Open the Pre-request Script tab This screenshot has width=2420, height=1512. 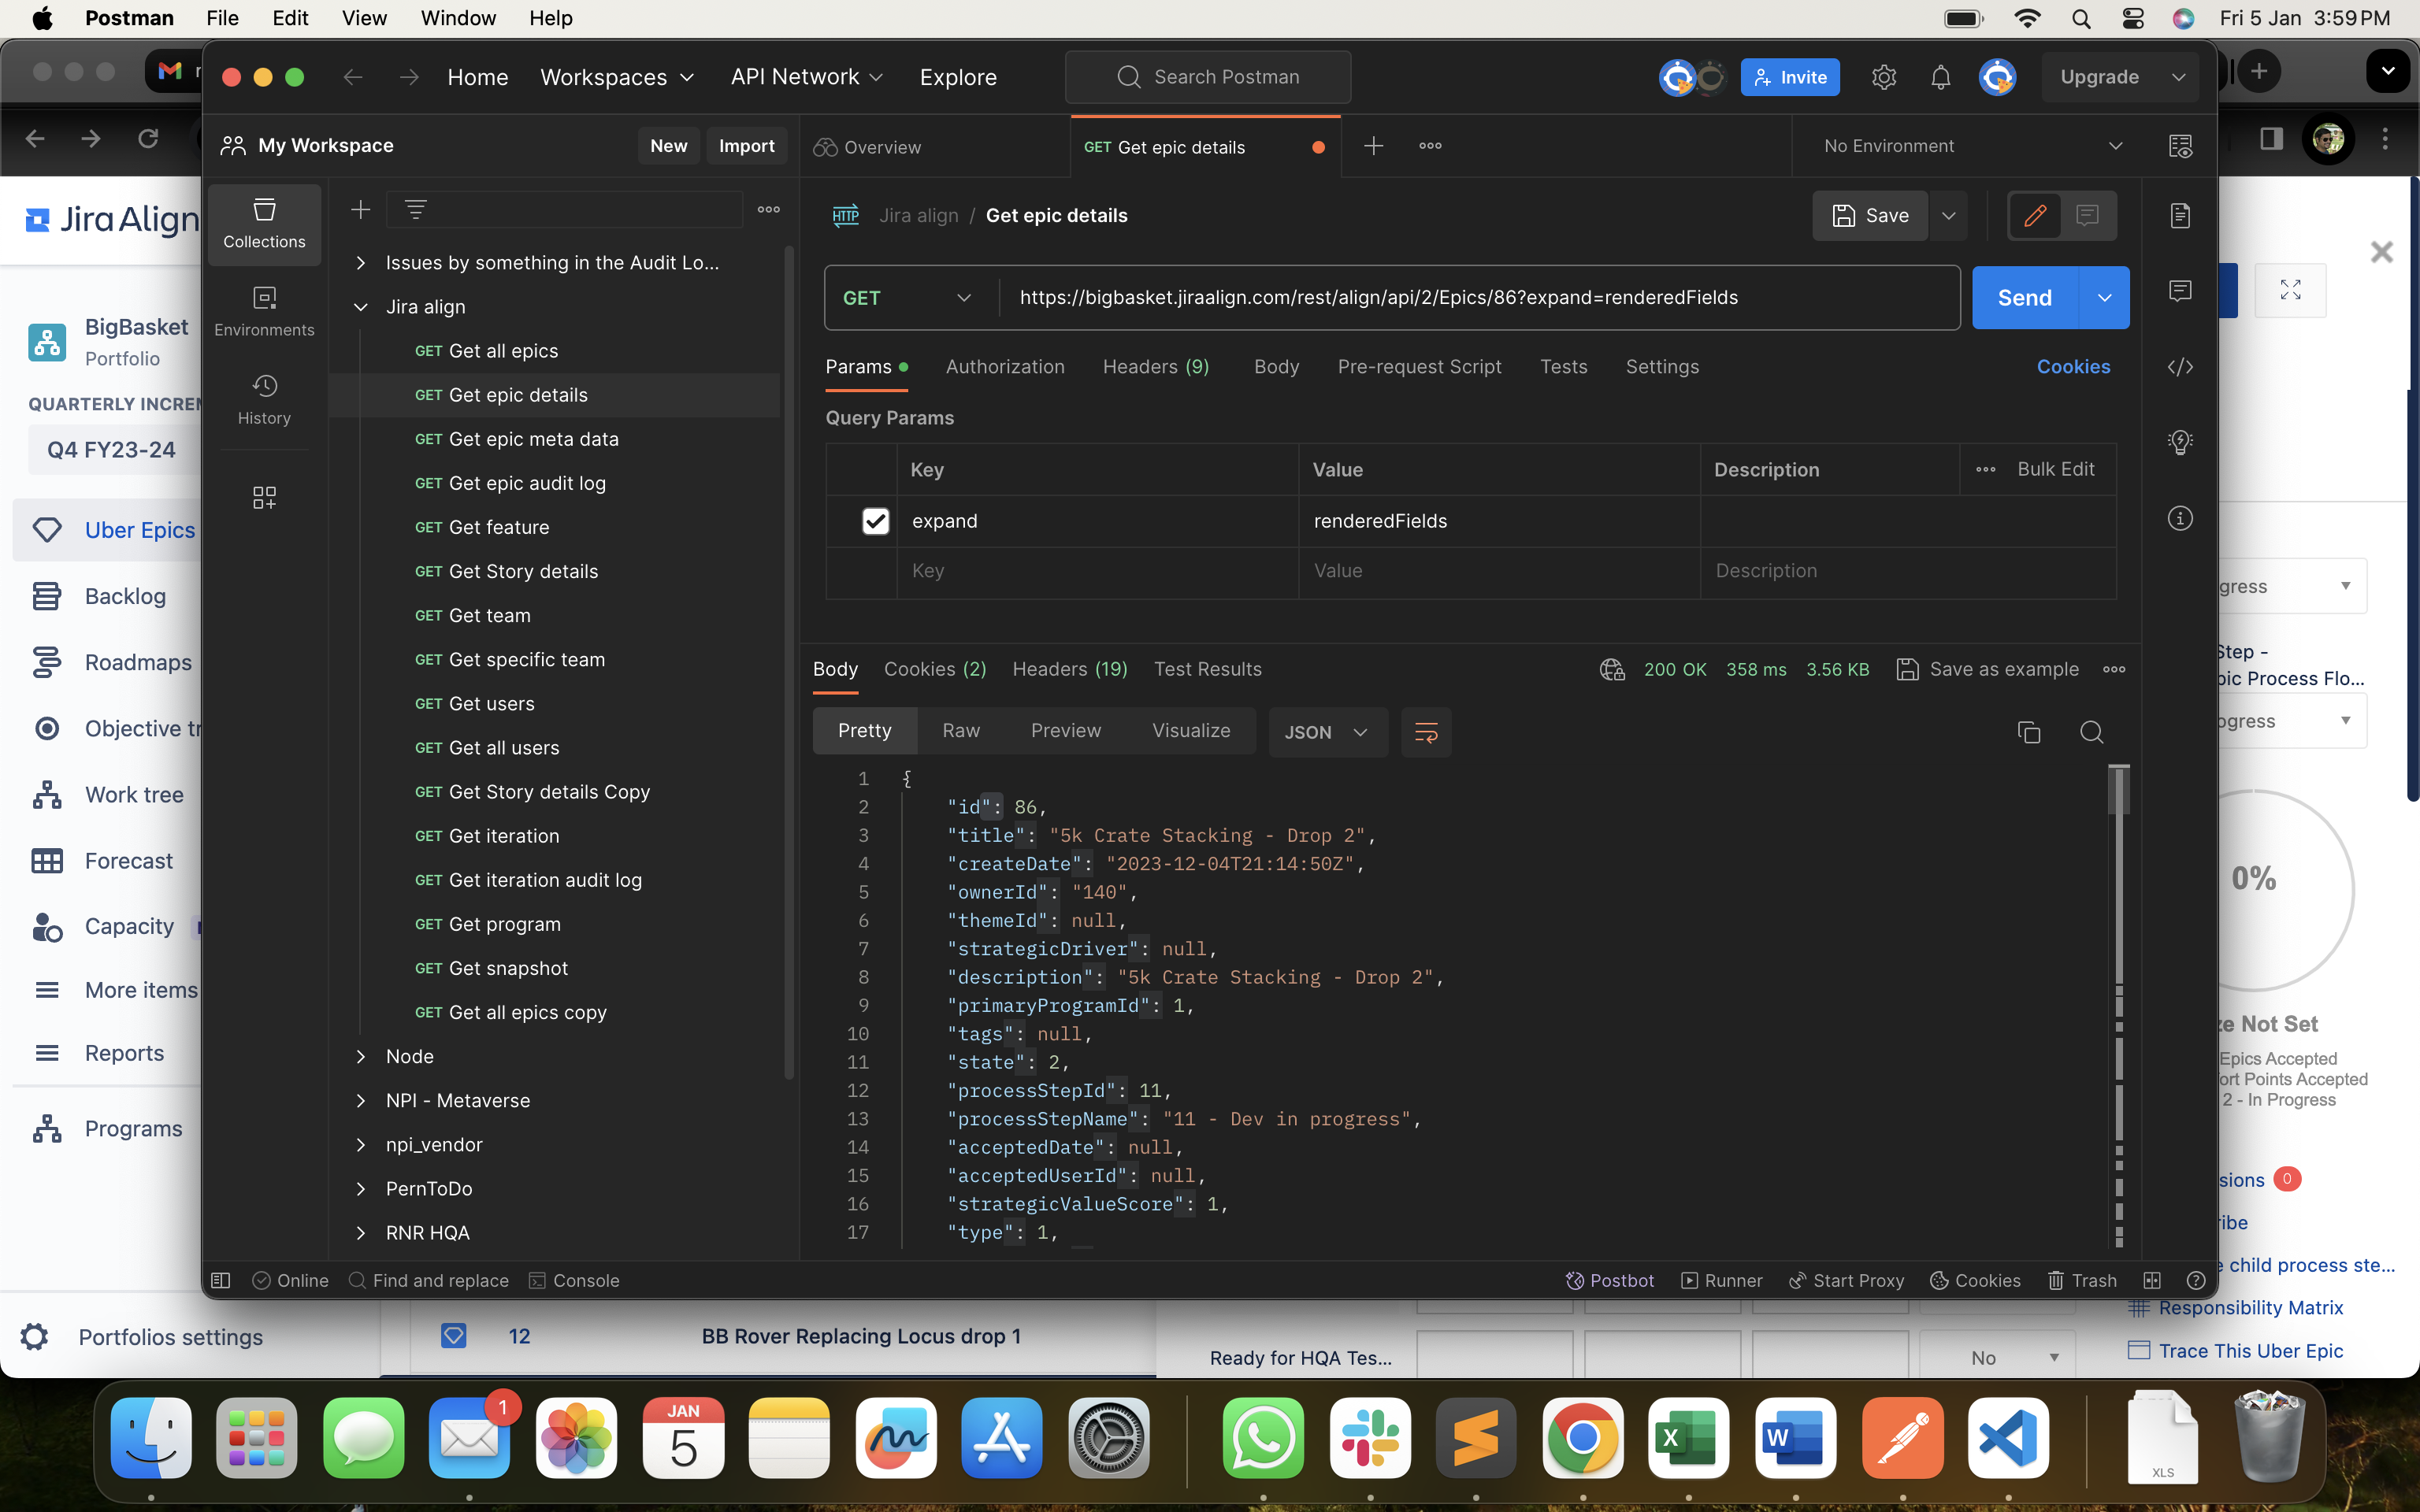(1420, 367)
